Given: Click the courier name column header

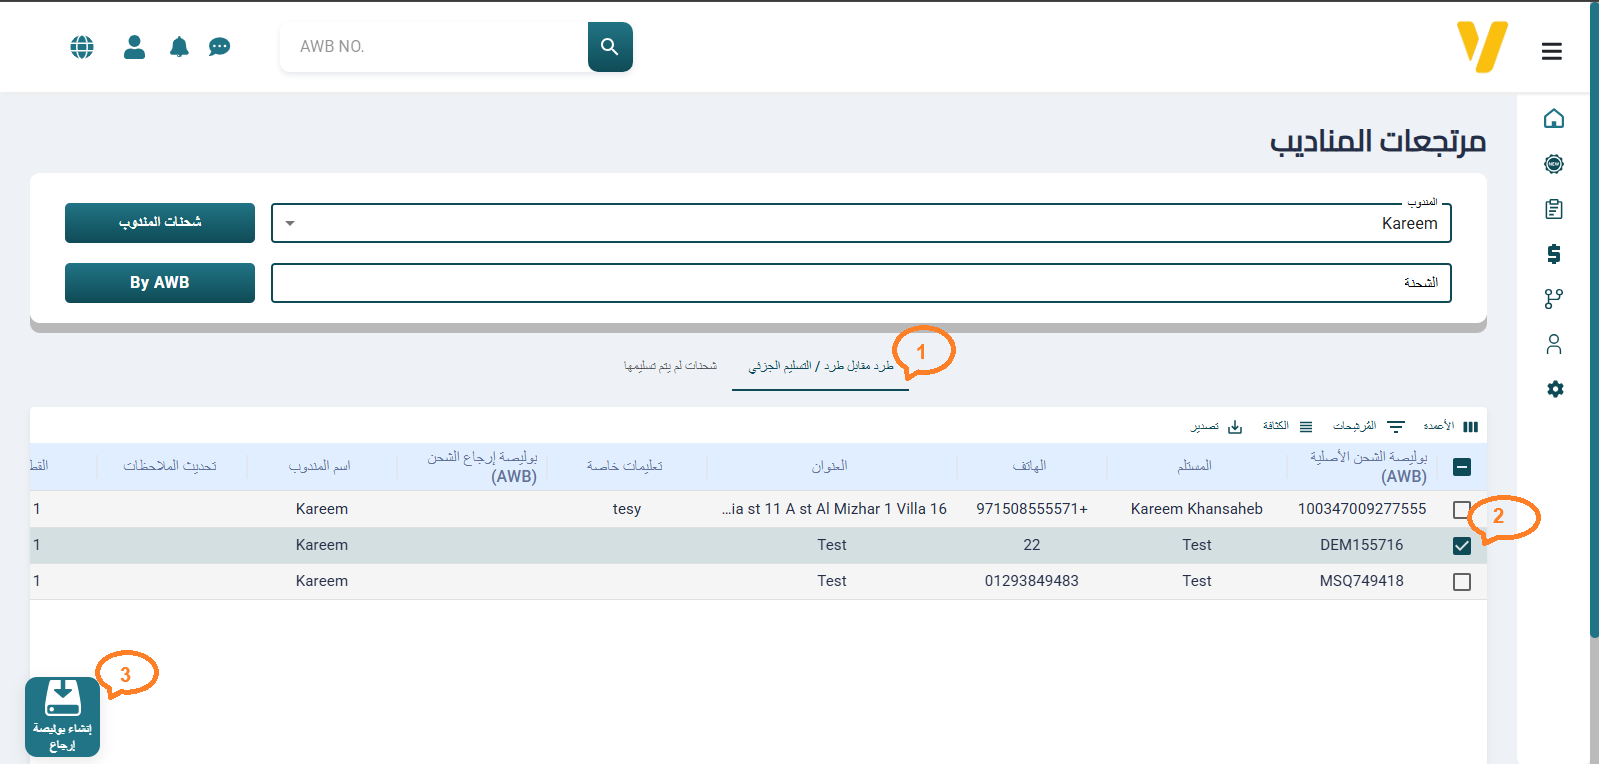Looking at the screenshot, I should click(319, 466).
